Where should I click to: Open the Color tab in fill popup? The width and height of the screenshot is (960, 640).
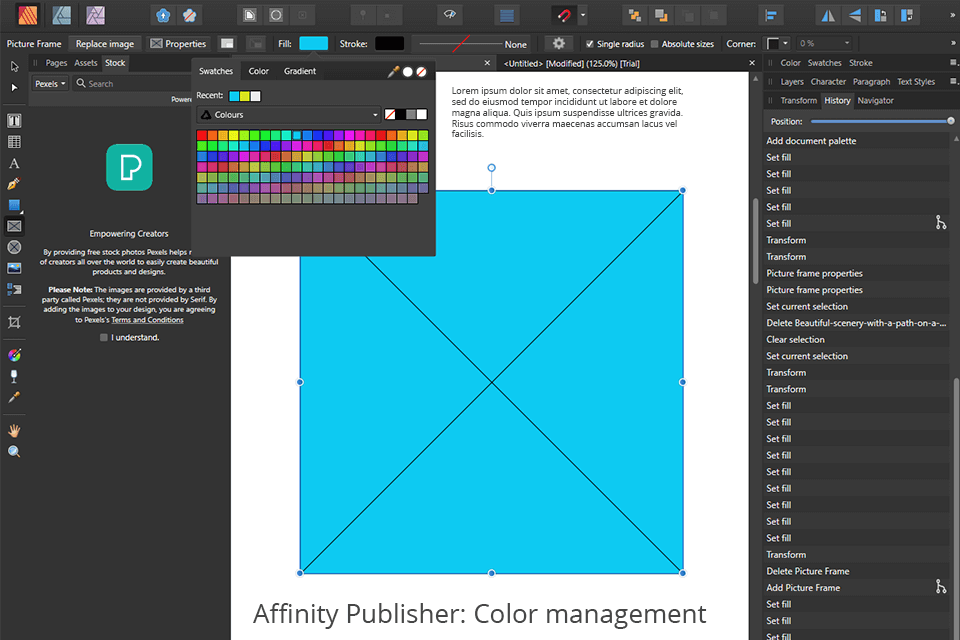click(x=258, y=71)
